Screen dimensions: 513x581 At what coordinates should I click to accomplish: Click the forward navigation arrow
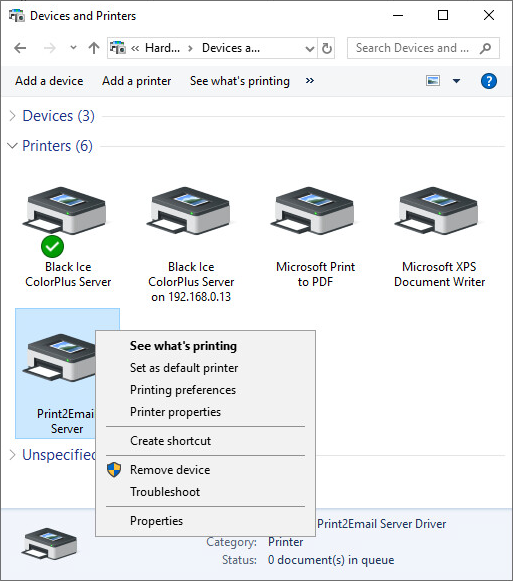[49, 48]
